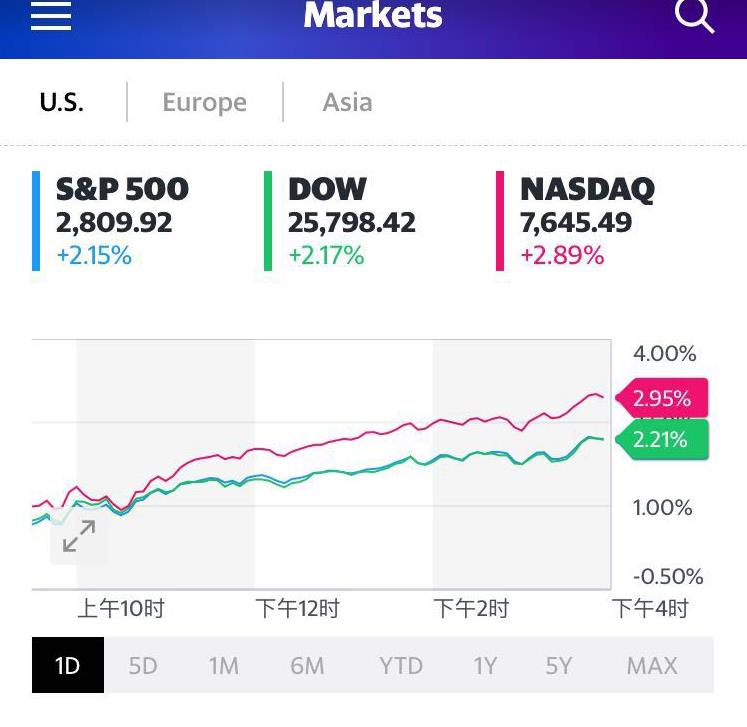The image size is (747, 727).
Task: Select the 5D time range
Action: click(x=143, y=665)
